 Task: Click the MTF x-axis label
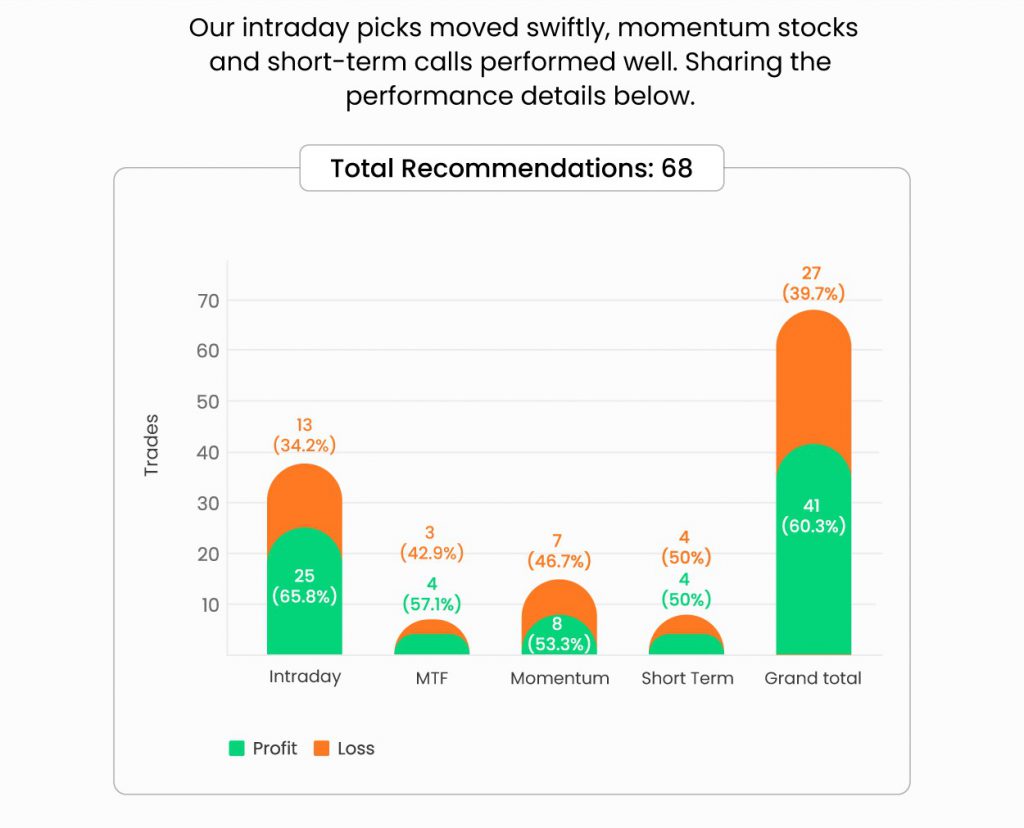point(431,678)
